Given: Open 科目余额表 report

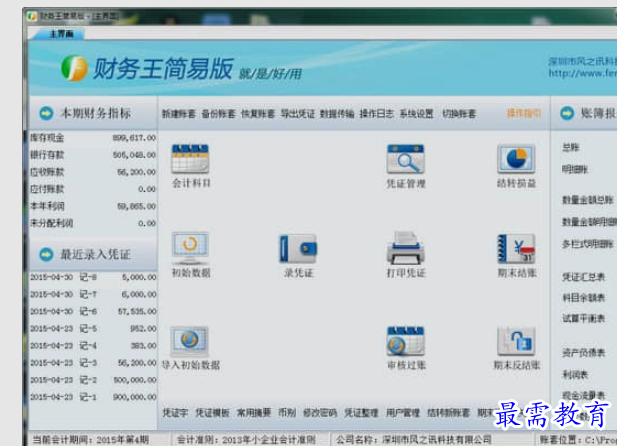Looking at the screenshot, I should [584, 298].
